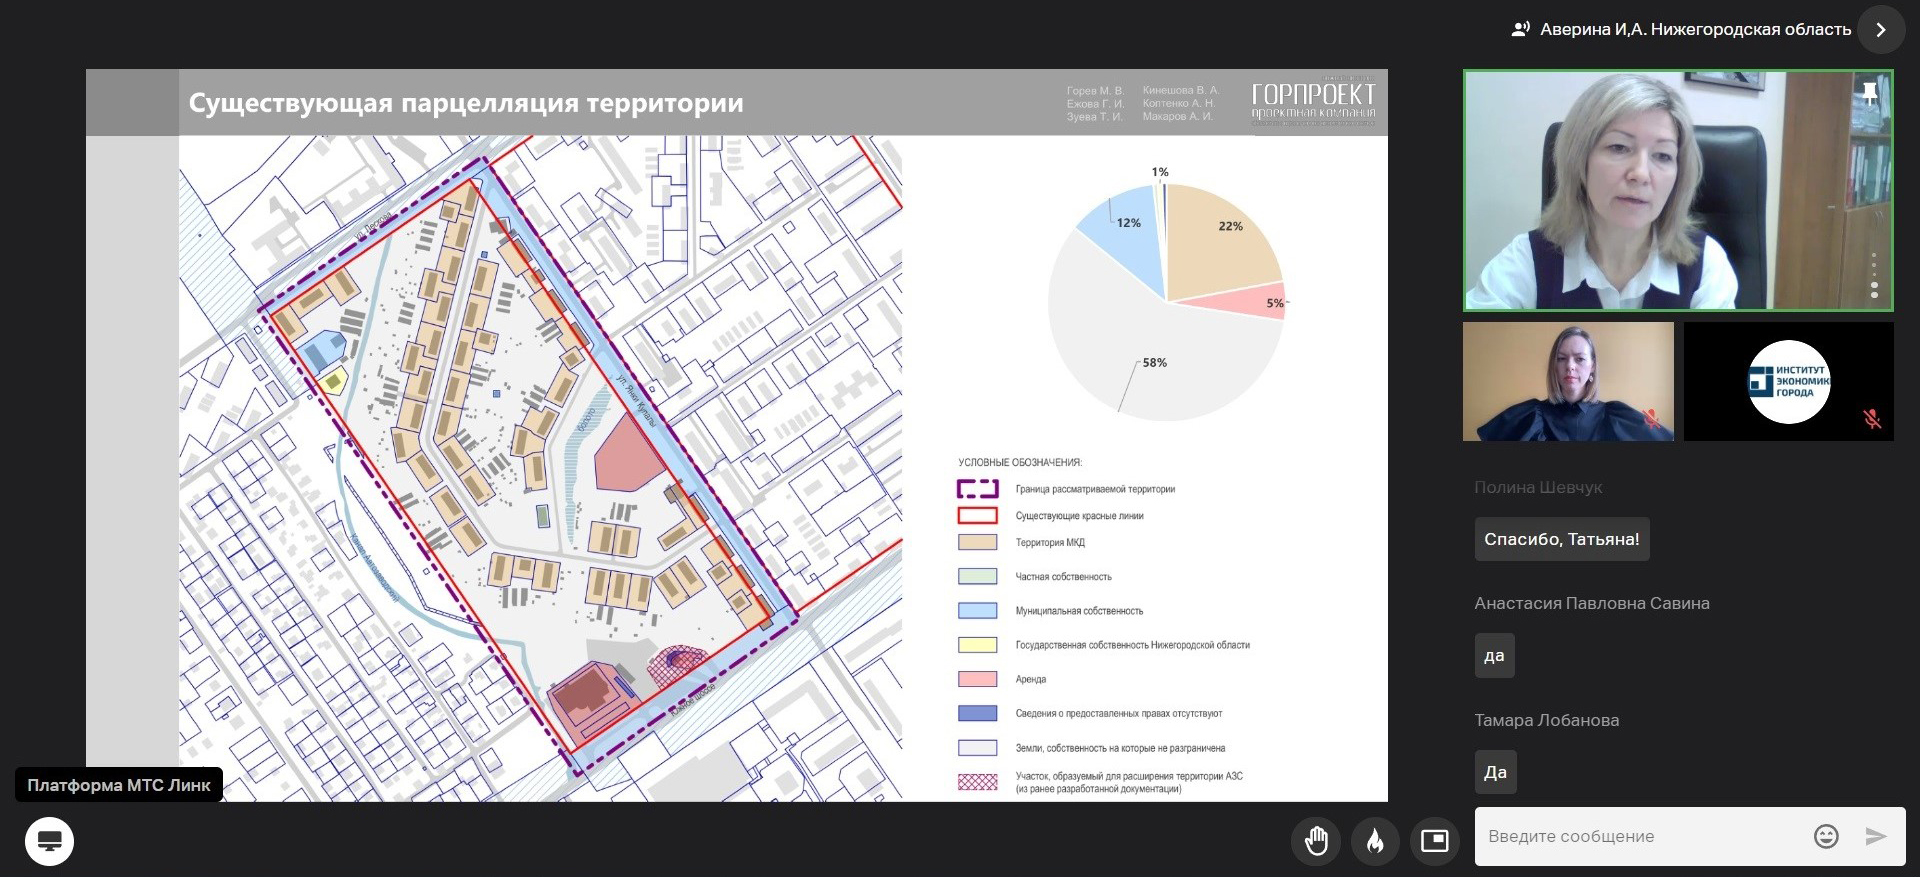Click the Платформа МТС Линк label

(119, 785)
